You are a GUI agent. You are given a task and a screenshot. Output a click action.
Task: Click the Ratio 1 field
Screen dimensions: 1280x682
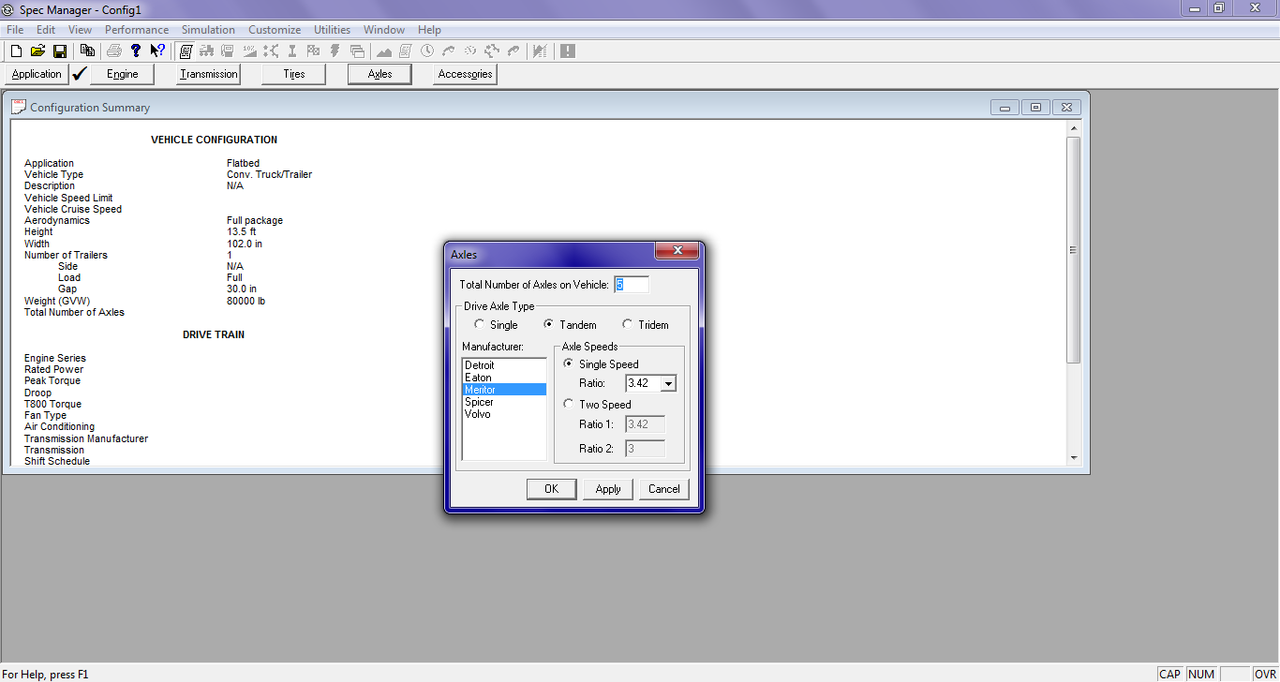(x=645, y=424)
